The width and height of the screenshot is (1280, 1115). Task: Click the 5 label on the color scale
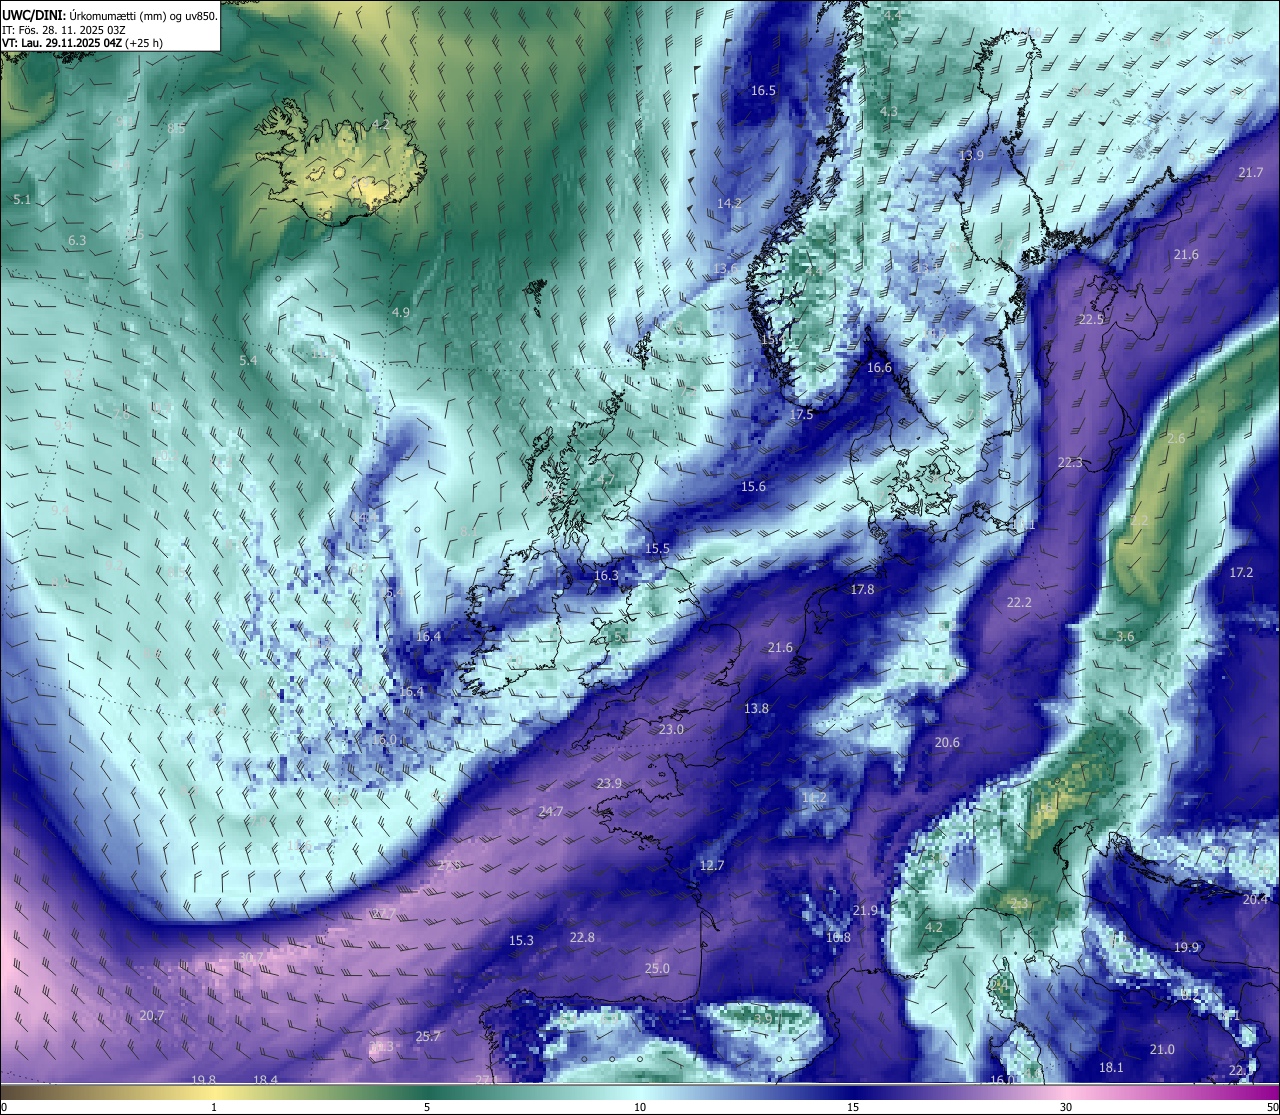click(427, 1107)
